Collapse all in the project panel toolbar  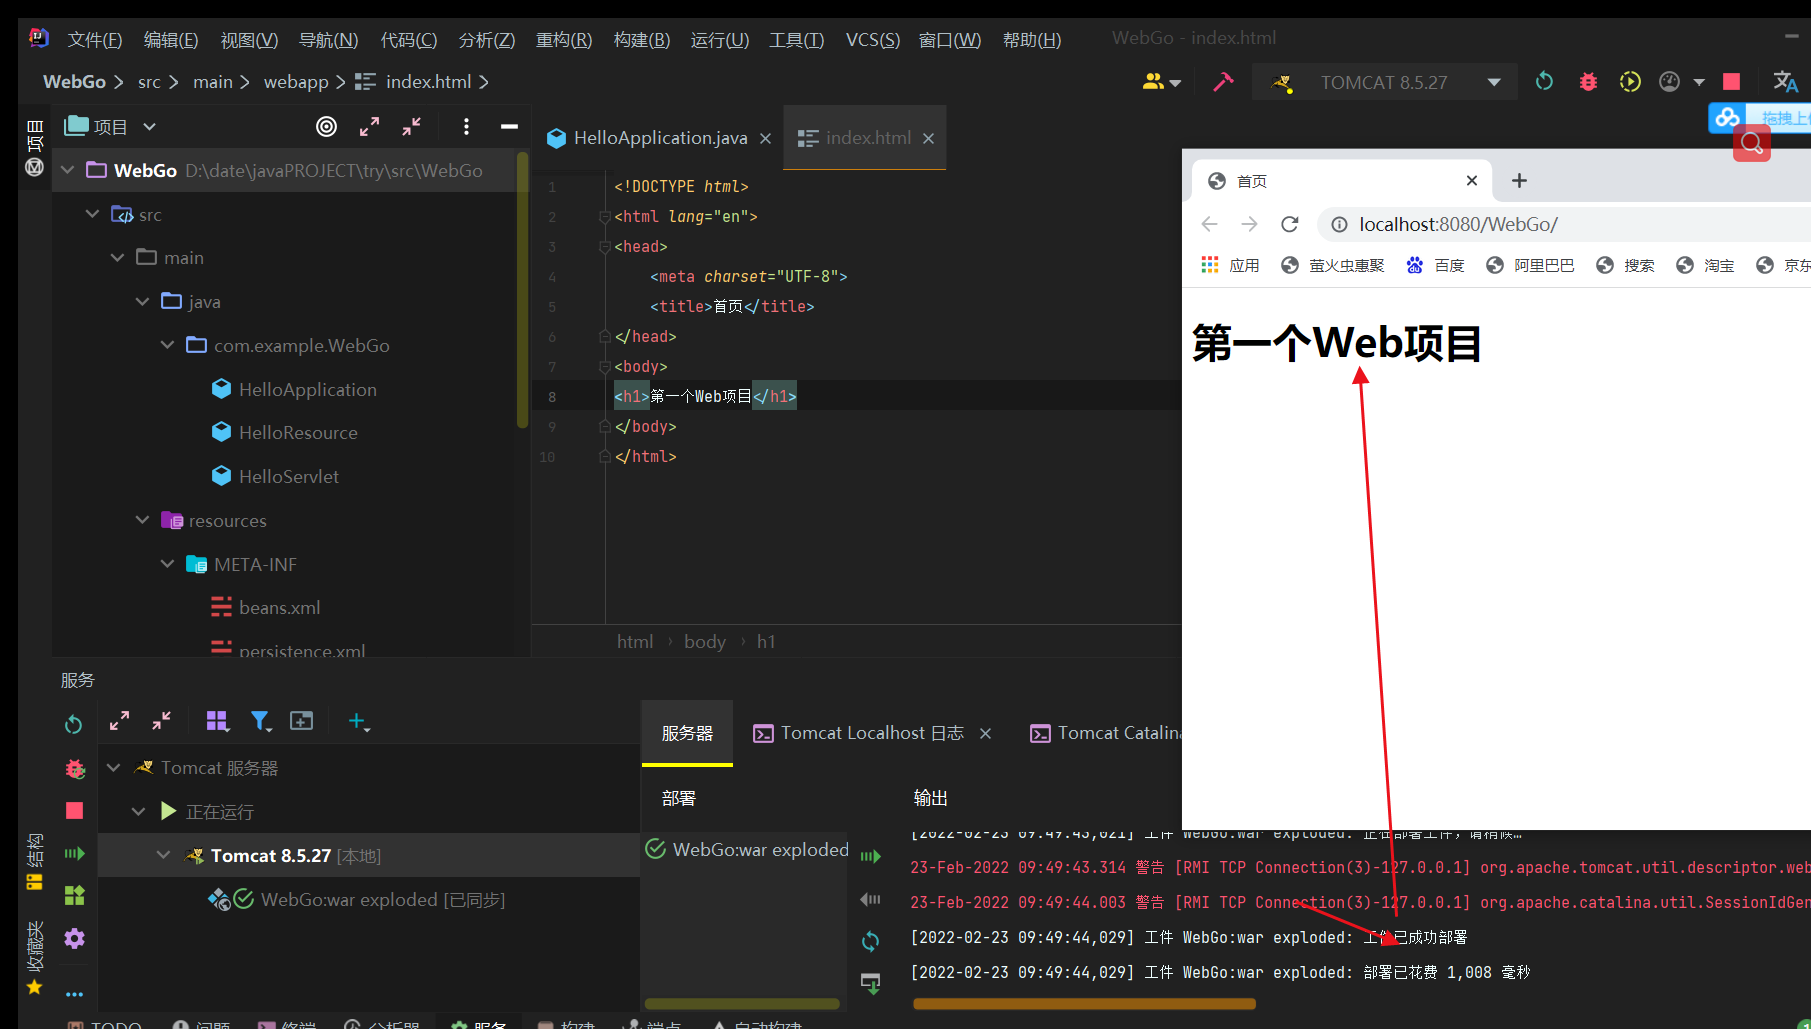(411, 127)
